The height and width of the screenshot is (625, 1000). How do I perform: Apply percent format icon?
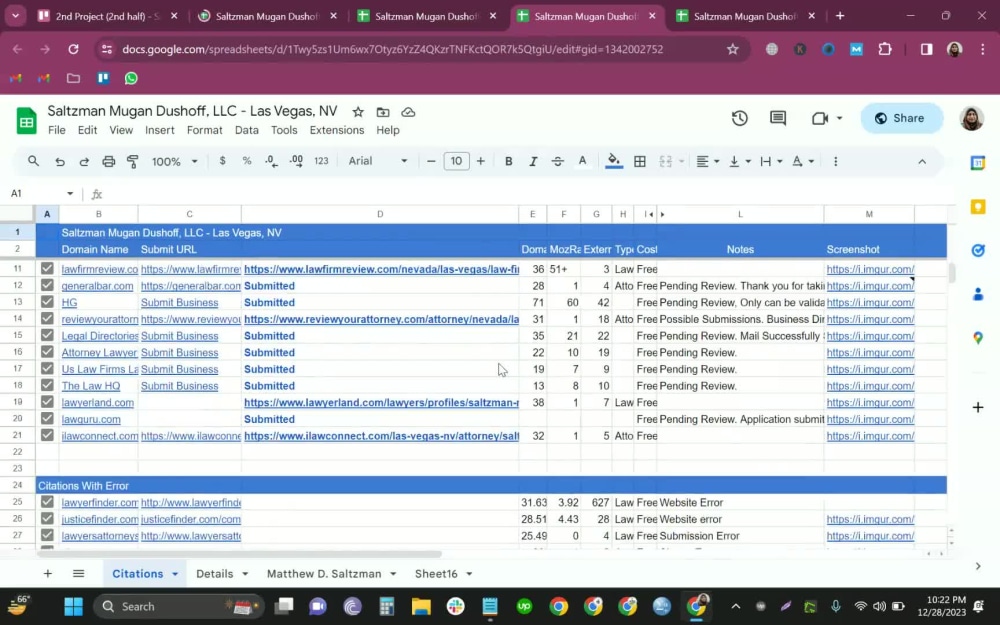[247, 161]
